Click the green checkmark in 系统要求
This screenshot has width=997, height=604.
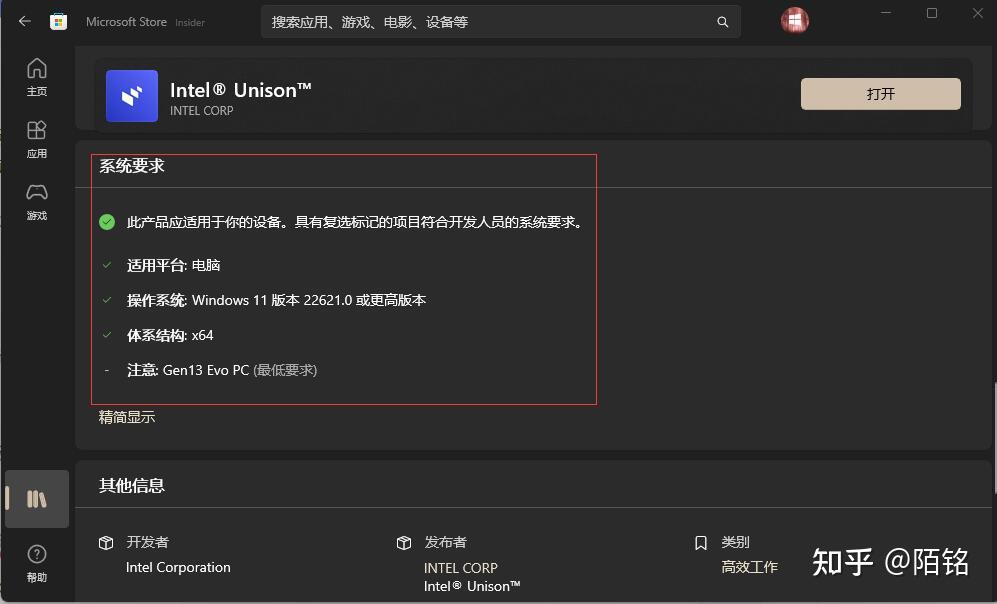(106, 222)
